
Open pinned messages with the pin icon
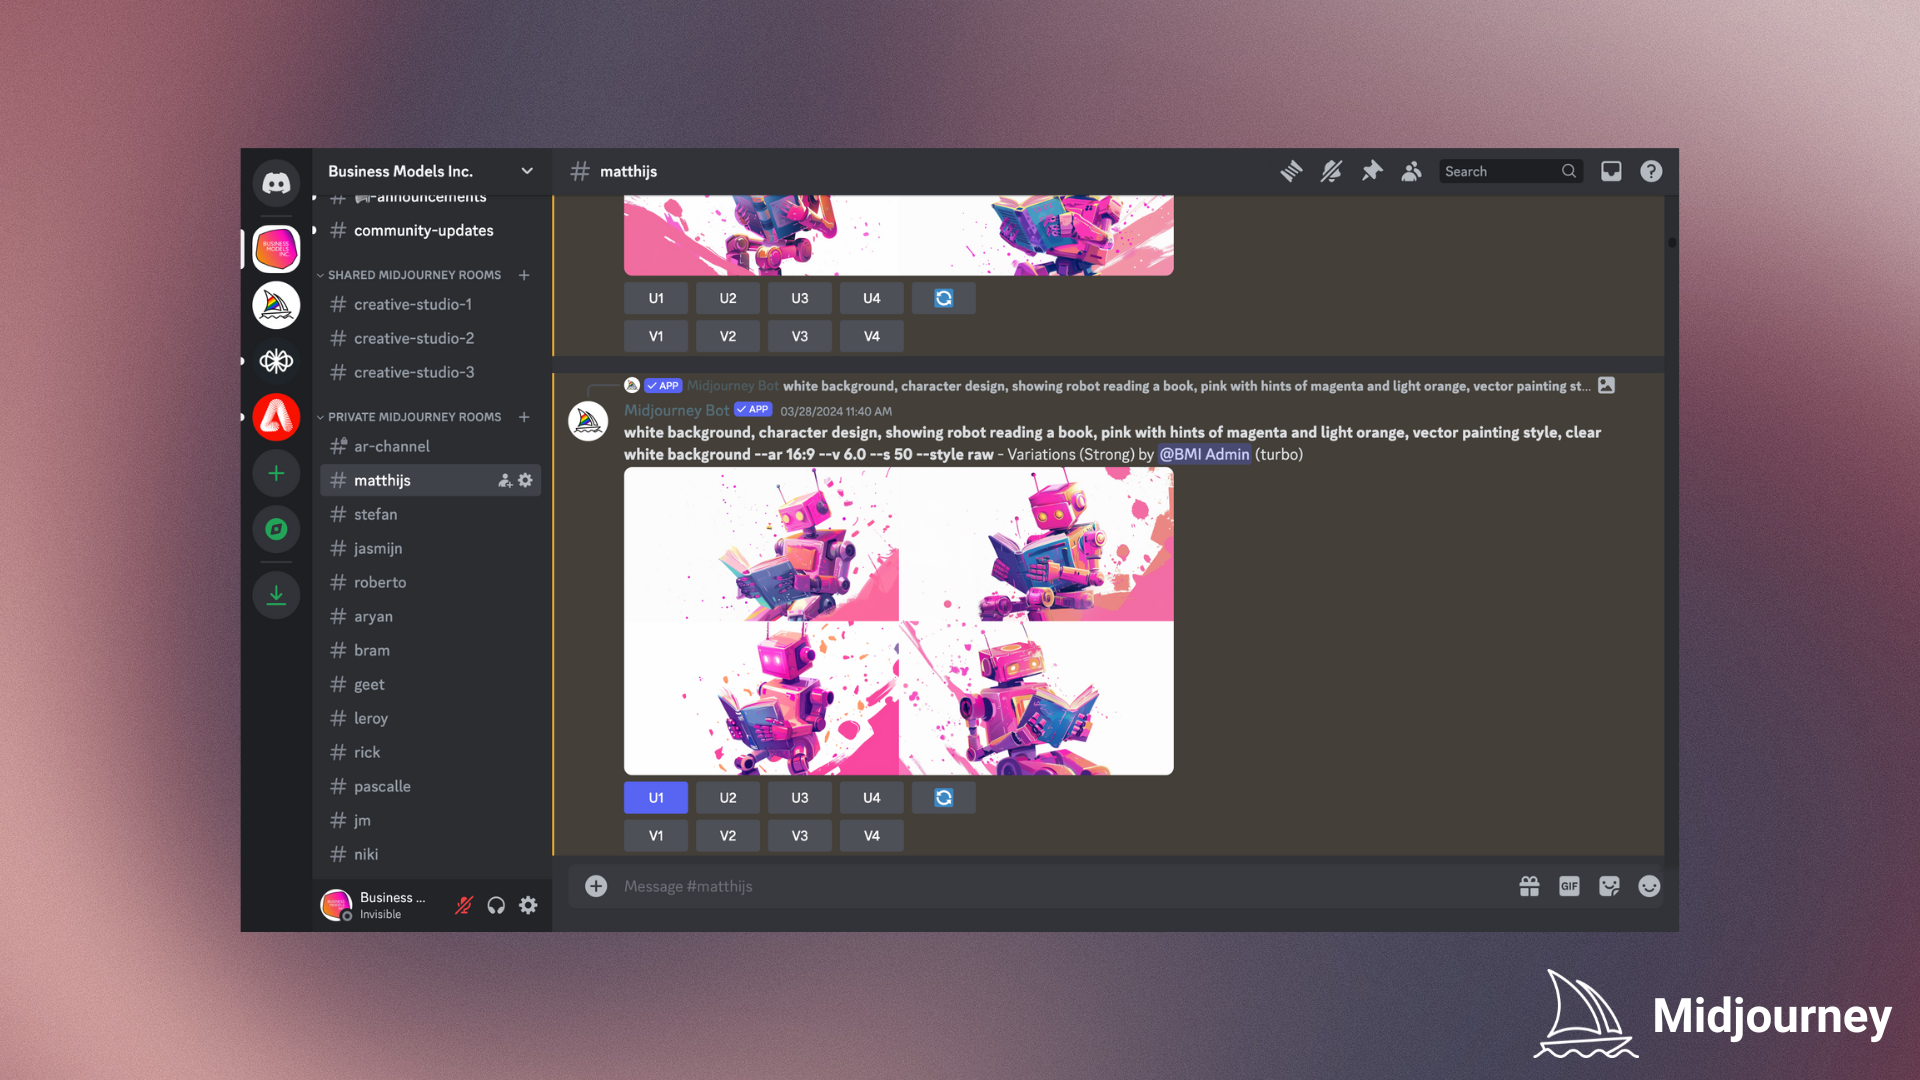point(1371,171)
